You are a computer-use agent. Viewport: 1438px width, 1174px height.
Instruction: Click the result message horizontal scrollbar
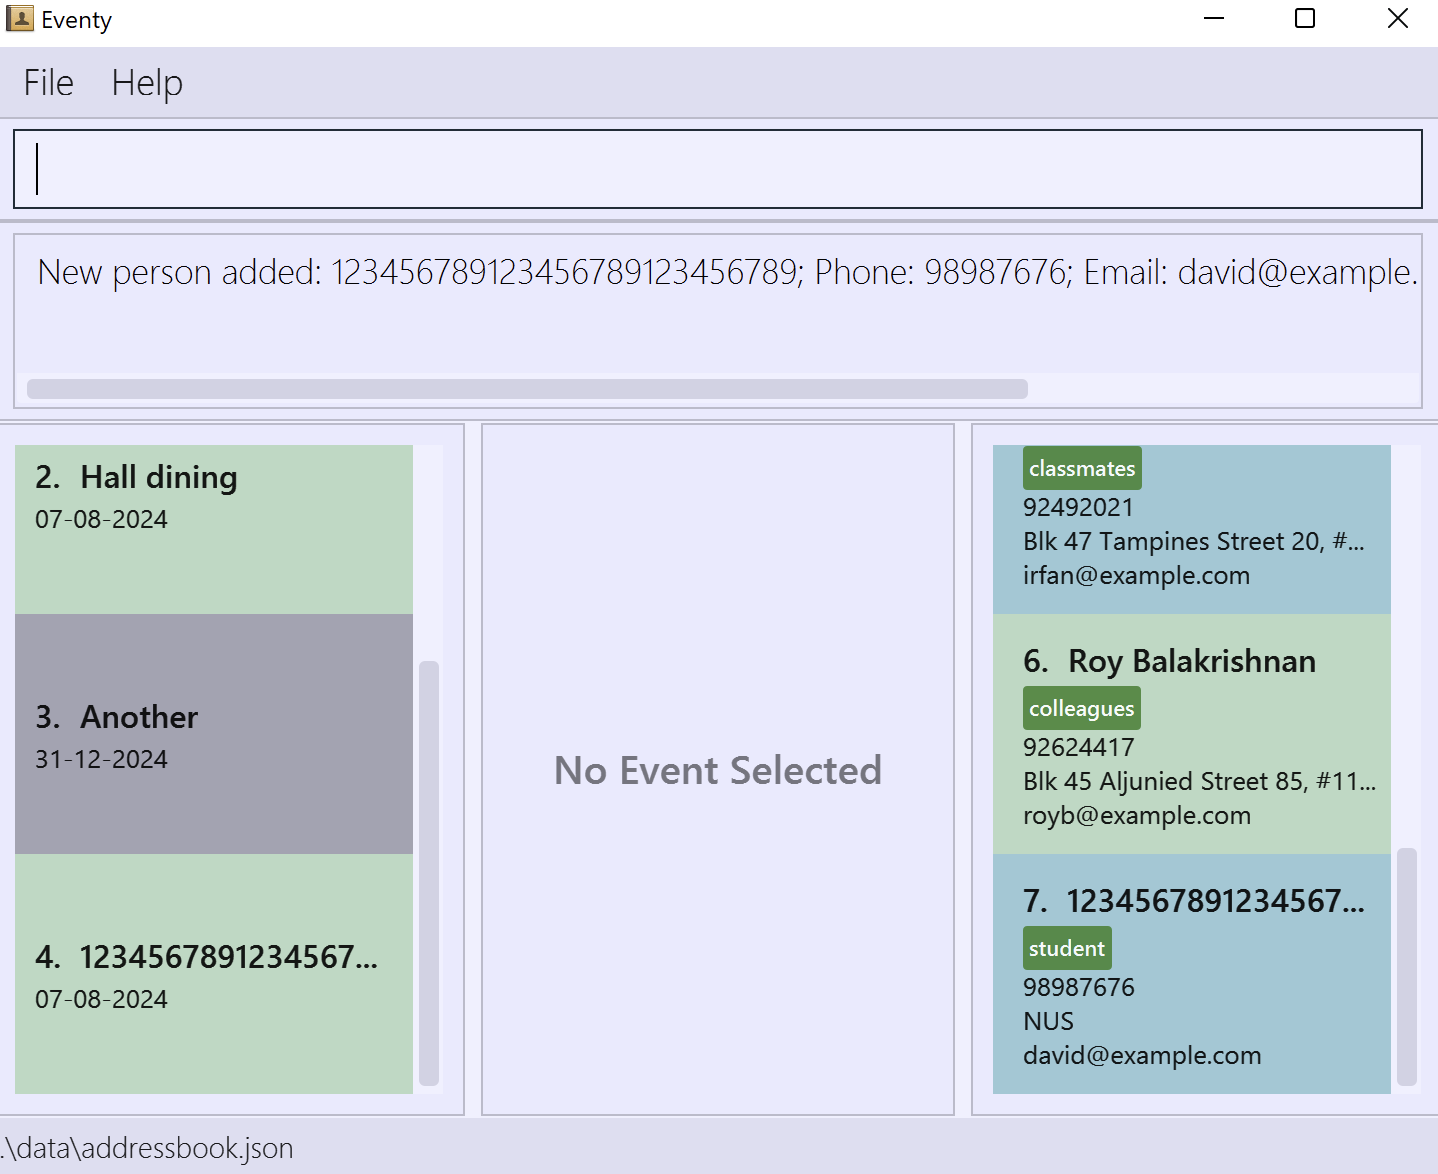click(527, 389)
